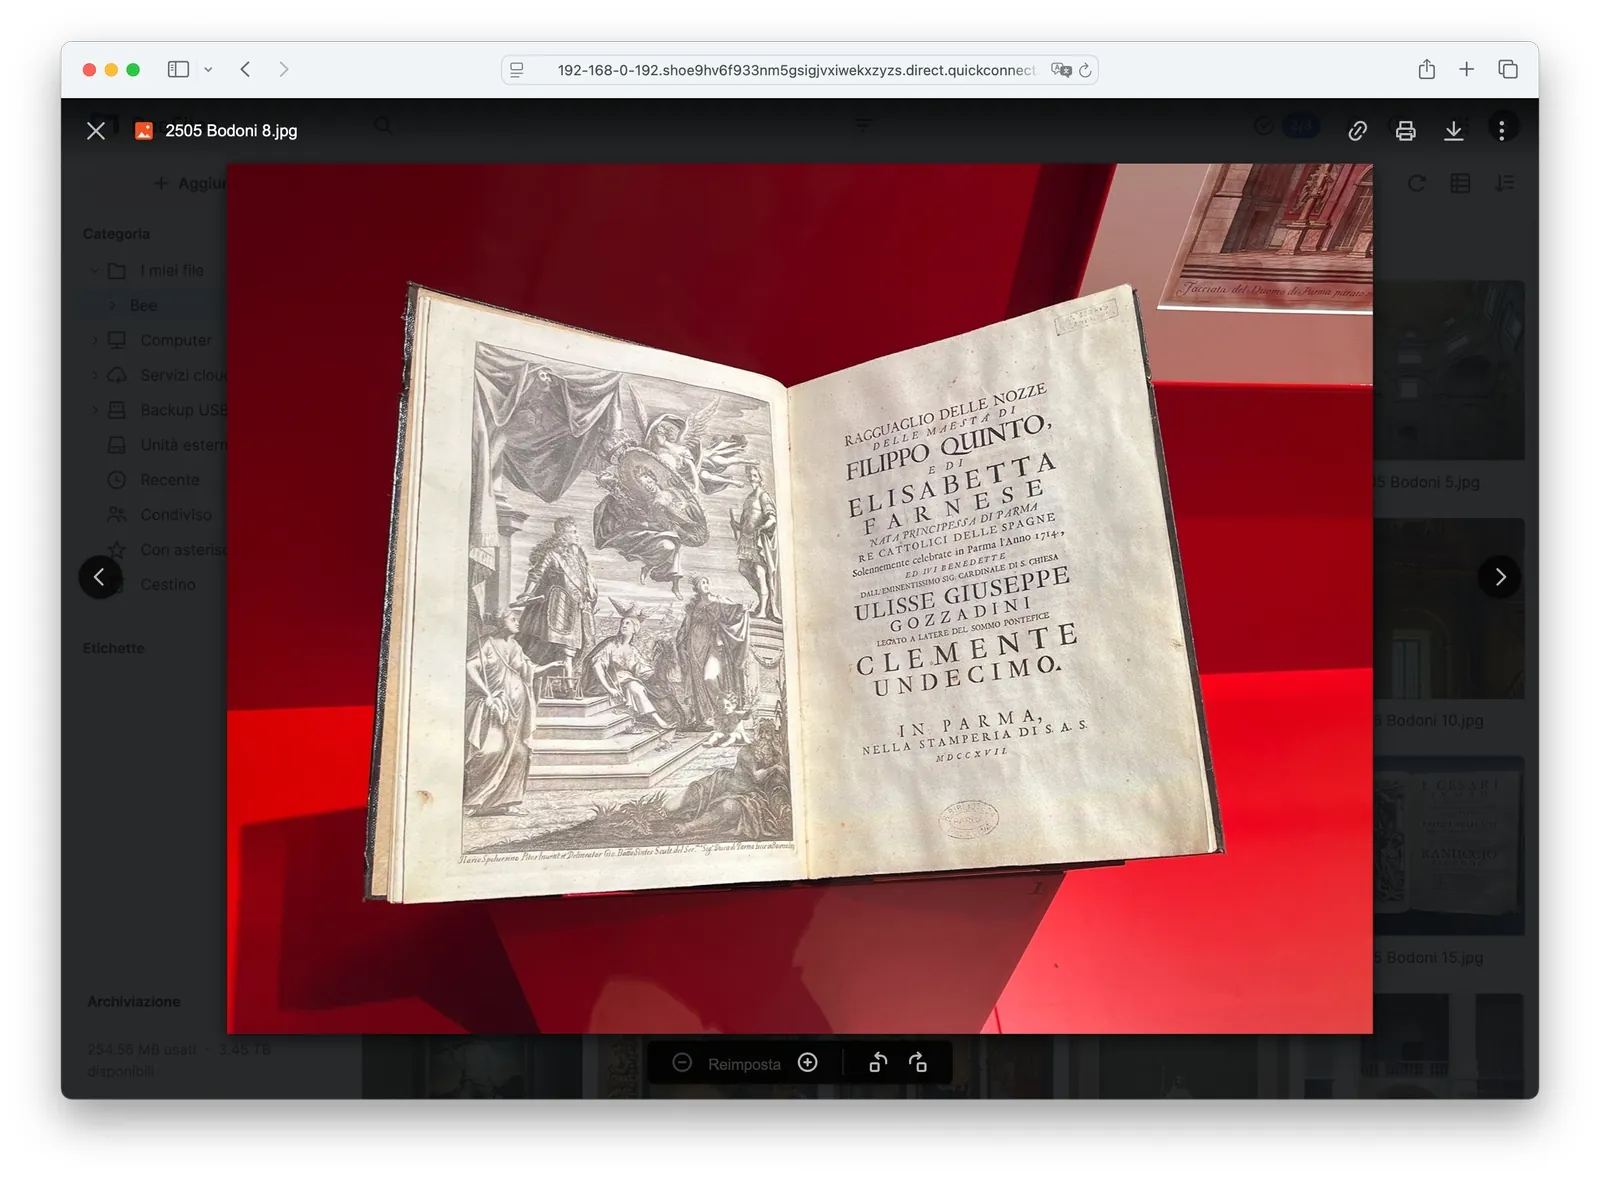Toggle the Safari sidebar
Screen dimensions: 1600x1180
pos(178,69)
